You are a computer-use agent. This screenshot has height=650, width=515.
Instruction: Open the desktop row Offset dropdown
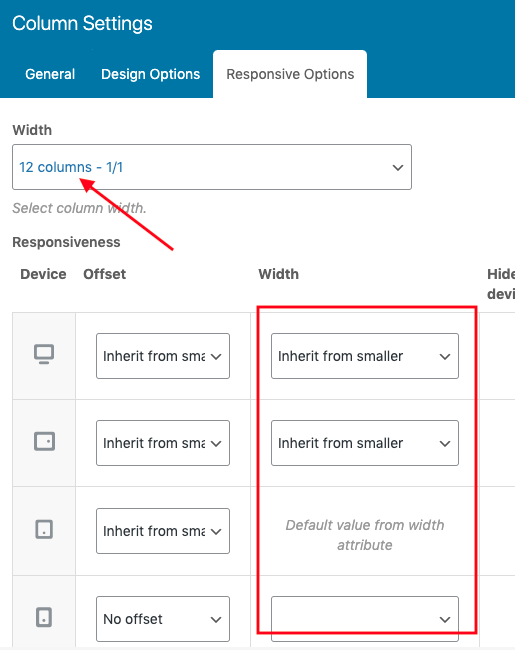pyautogui.click(x=163, y=356)
